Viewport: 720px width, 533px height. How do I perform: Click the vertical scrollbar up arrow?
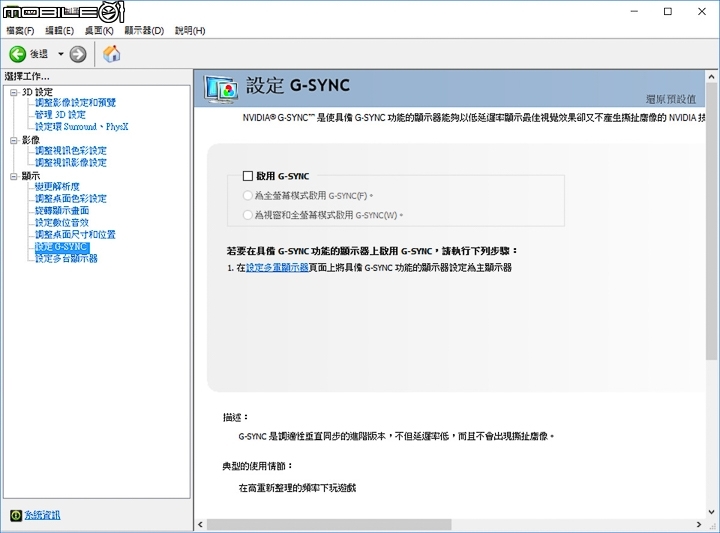(711, 77)
